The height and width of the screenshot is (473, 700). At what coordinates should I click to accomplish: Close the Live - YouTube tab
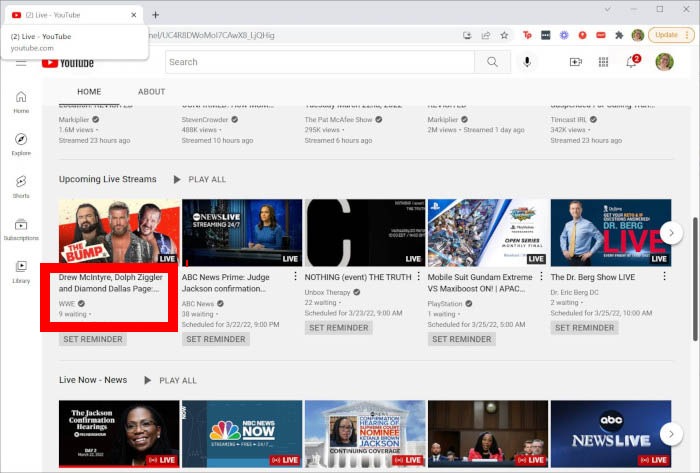click(133, 15)
